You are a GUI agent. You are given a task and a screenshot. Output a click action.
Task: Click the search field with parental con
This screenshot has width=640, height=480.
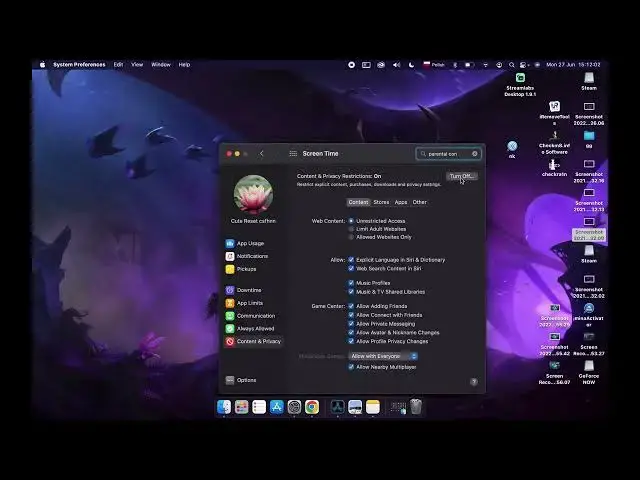click(x=449, y=154)
